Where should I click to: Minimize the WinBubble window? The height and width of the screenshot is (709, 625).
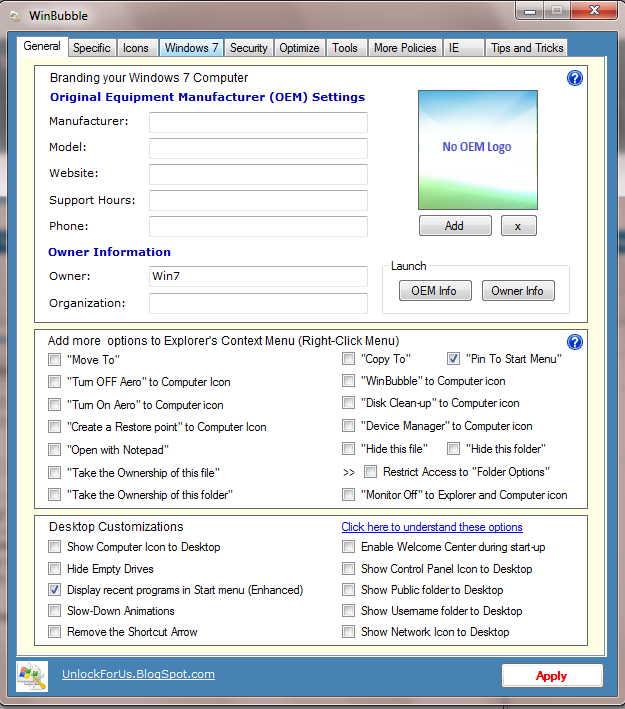[530, 11]
